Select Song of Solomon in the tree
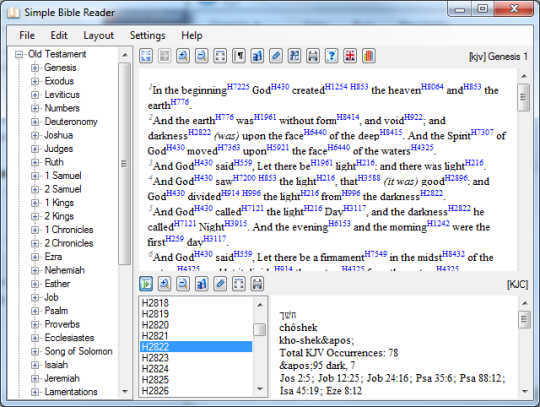This screenshot has height=407, width=540. [x=79, y=351]
